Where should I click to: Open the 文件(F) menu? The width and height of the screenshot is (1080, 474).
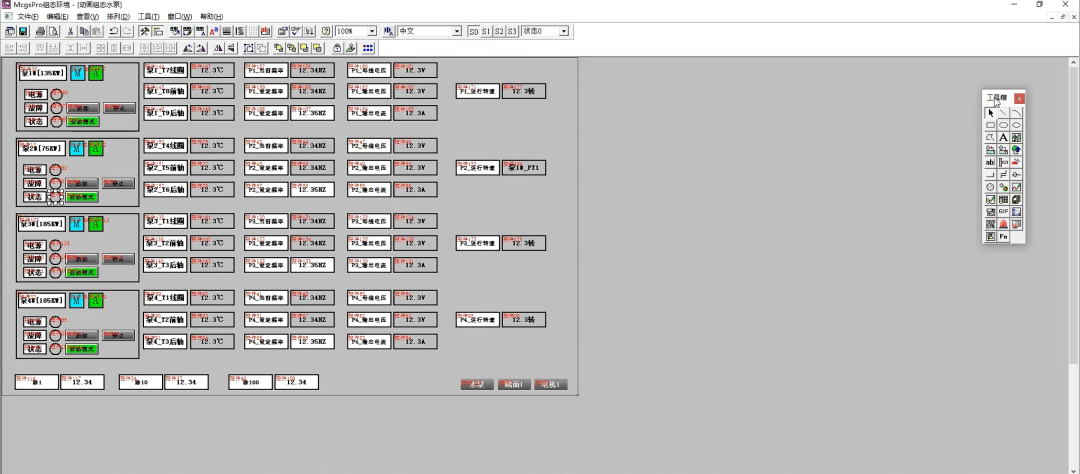tap(28, 17)
